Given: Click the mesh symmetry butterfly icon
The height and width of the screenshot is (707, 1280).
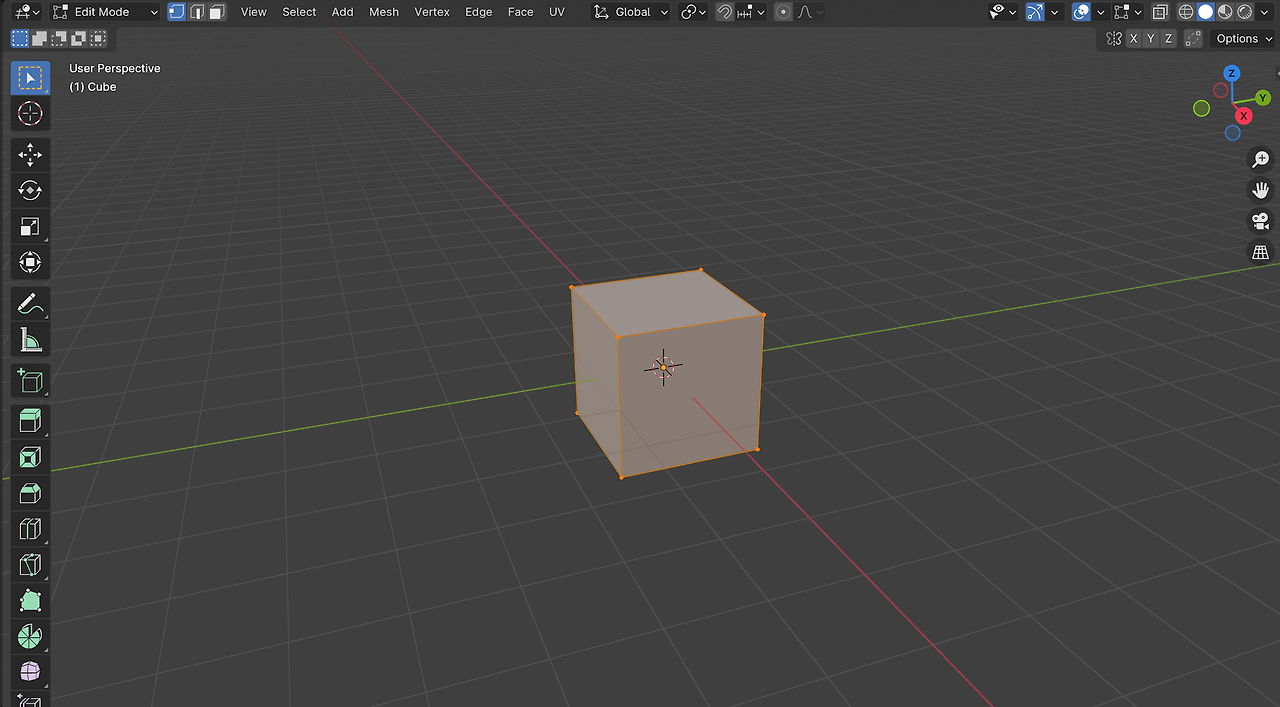Looking at the screenshot, I should coord(1114,38).
